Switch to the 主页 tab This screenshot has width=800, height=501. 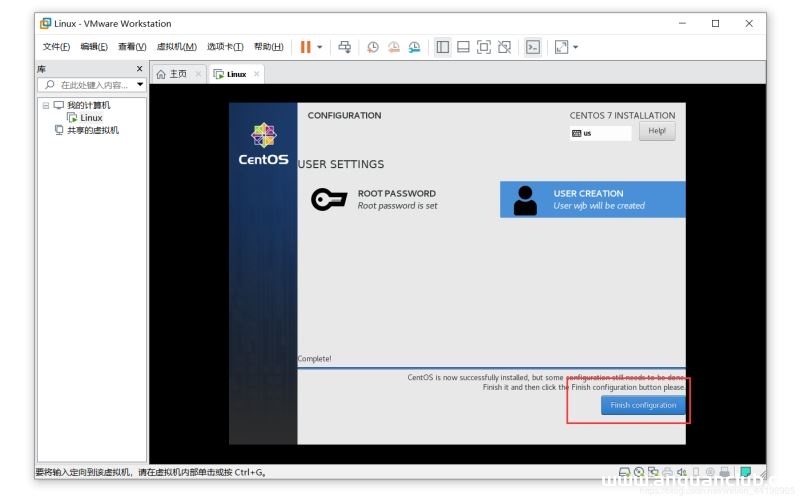172,74
